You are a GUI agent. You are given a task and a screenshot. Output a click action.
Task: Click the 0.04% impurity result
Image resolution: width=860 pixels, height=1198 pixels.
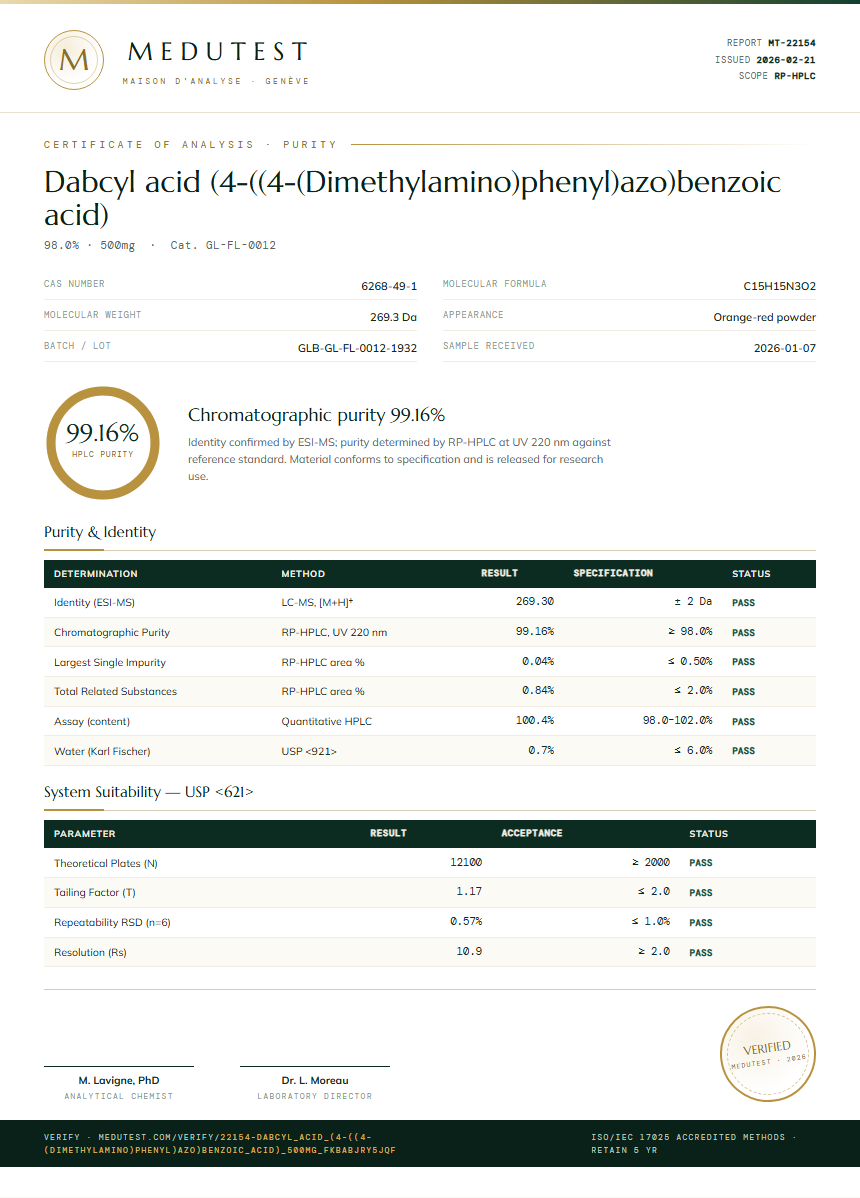(538, 661)
